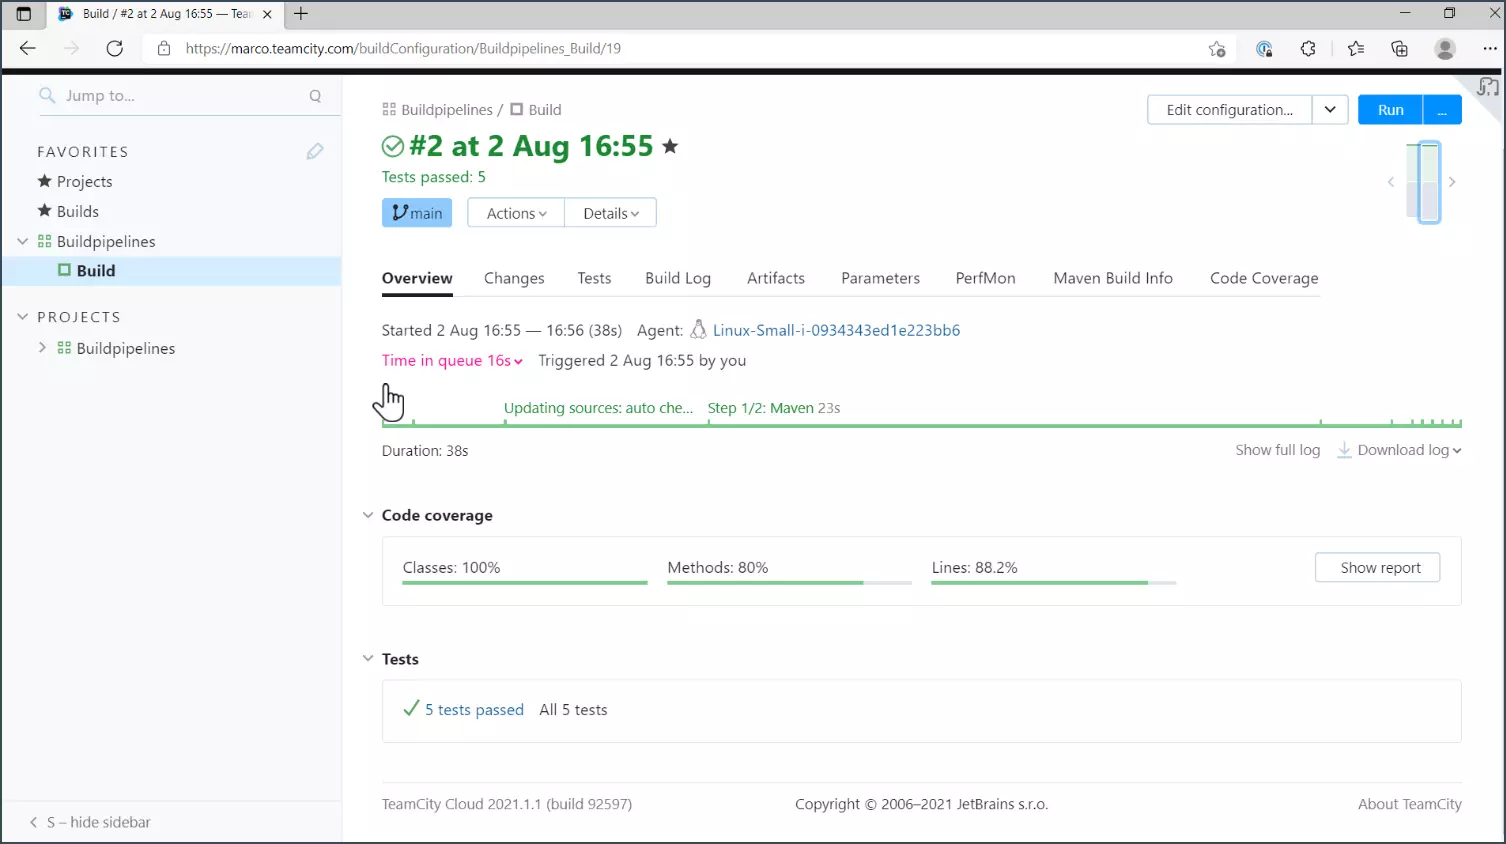The height and width of the screenshot is (844, 1506).
Task: Click the Step 1/2: Maven timeline stage
Action: pos(773,408)
